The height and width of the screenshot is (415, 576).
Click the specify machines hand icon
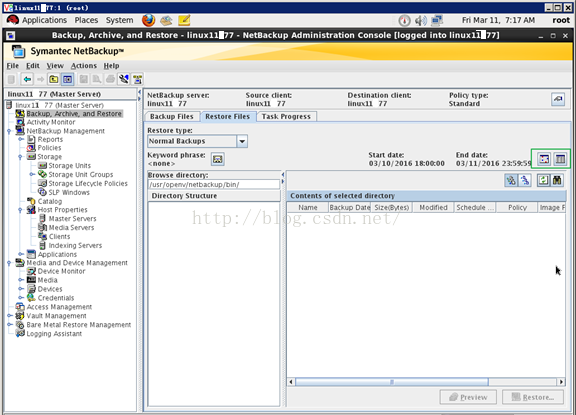pos(558,99)
